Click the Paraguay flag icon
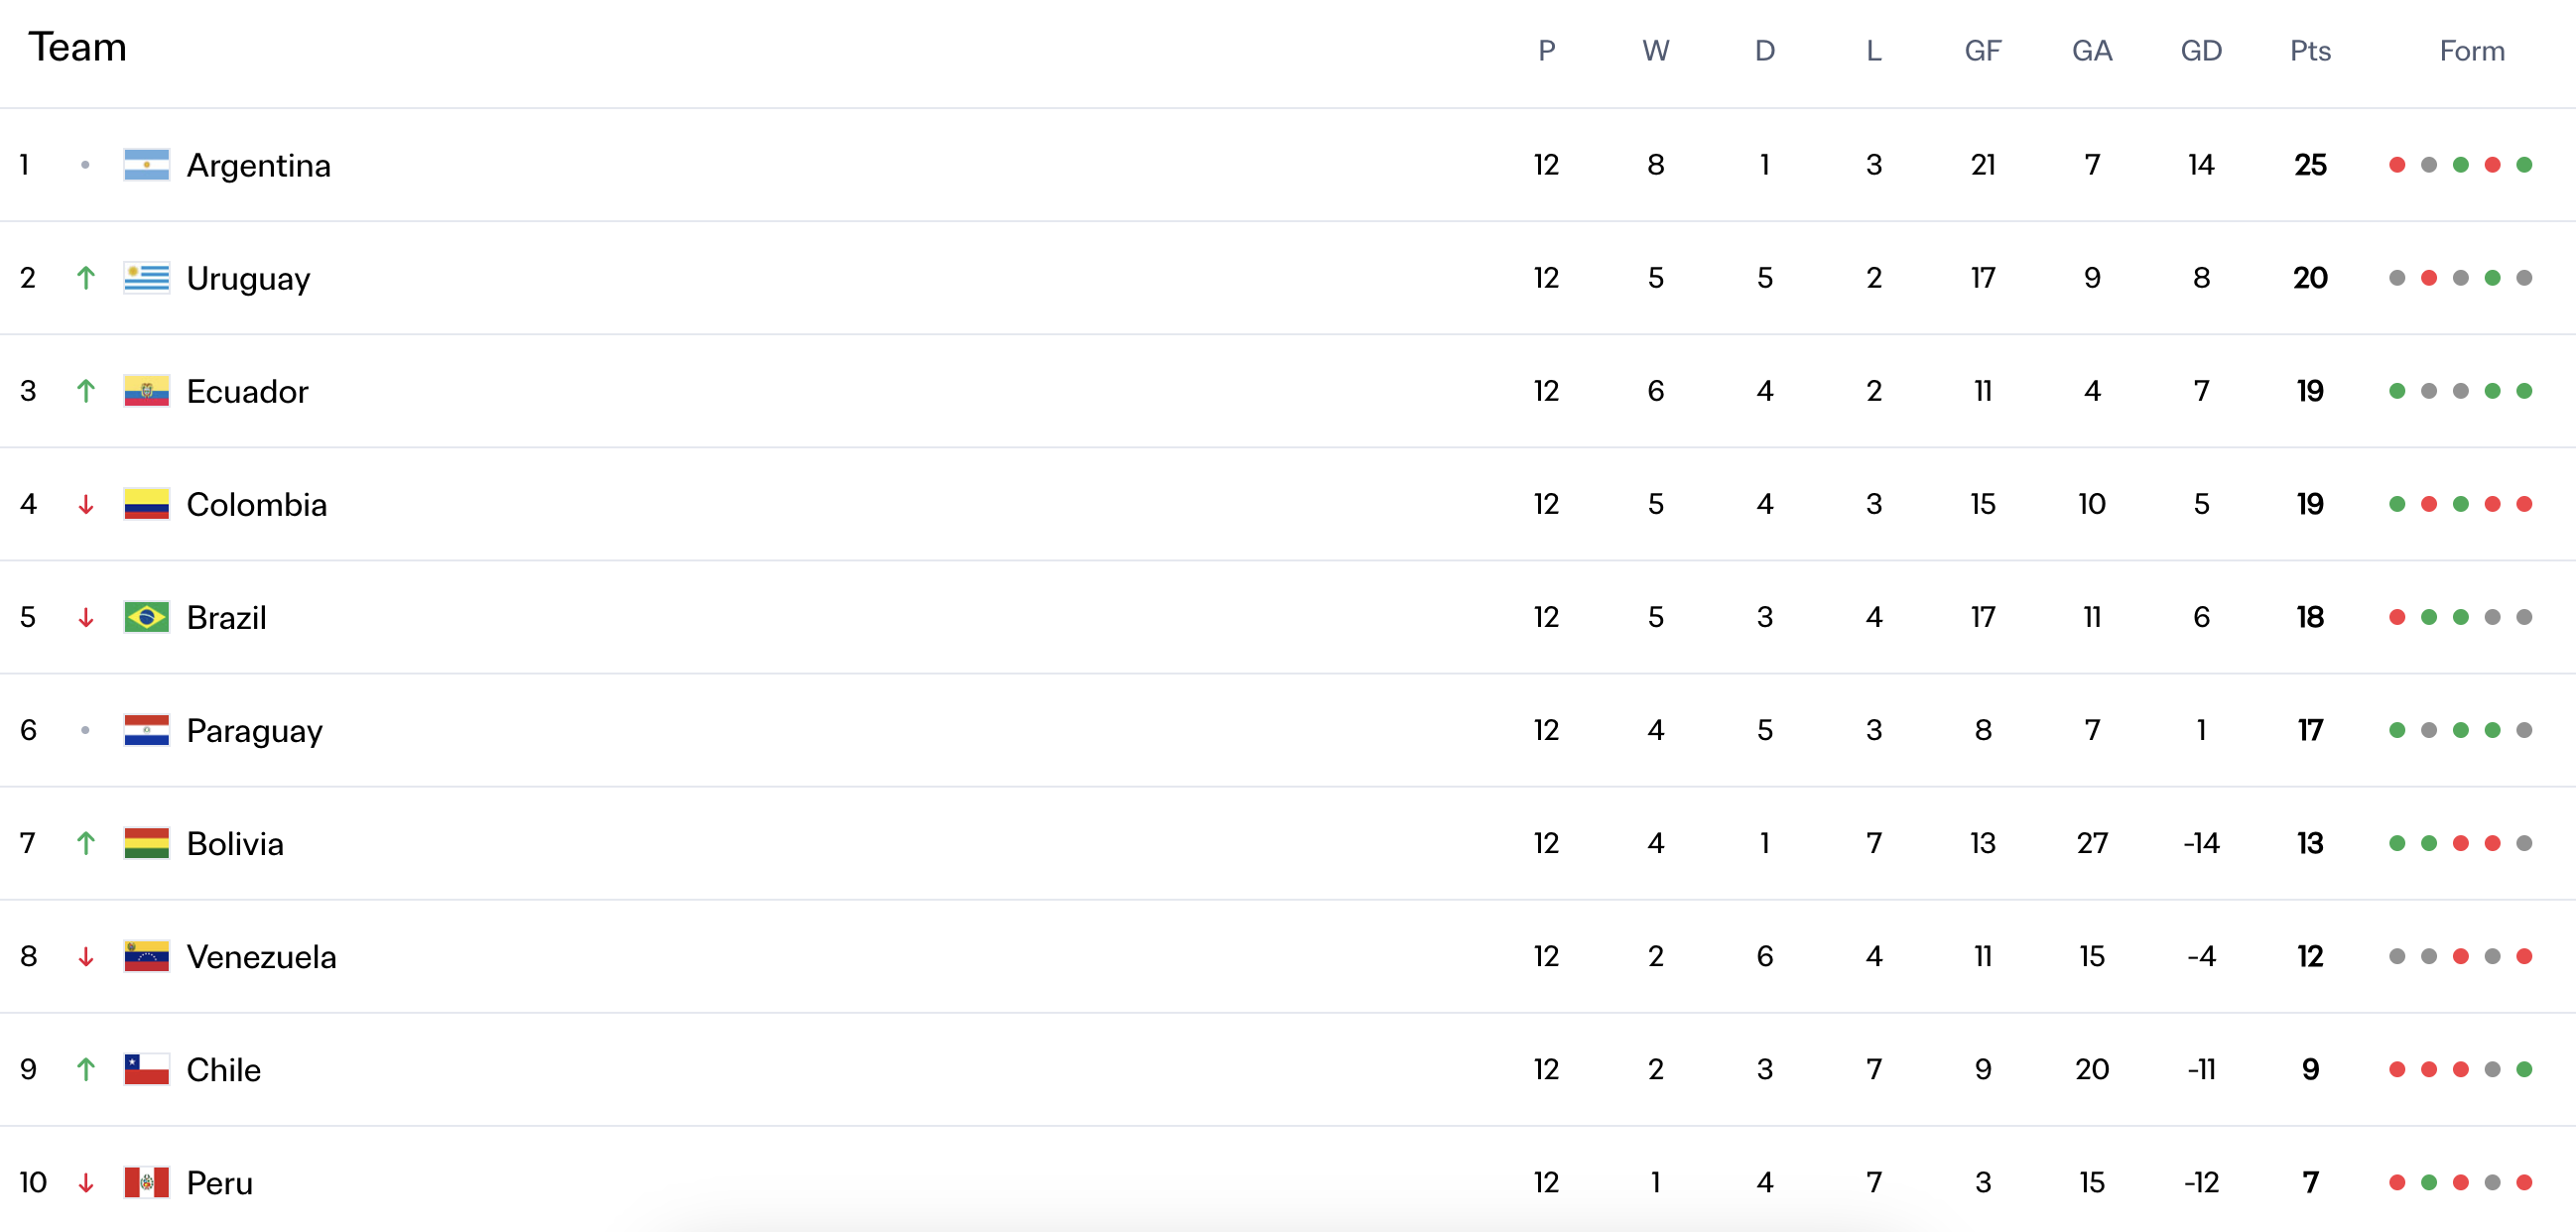2576x1232 pixels. point(146,730)
